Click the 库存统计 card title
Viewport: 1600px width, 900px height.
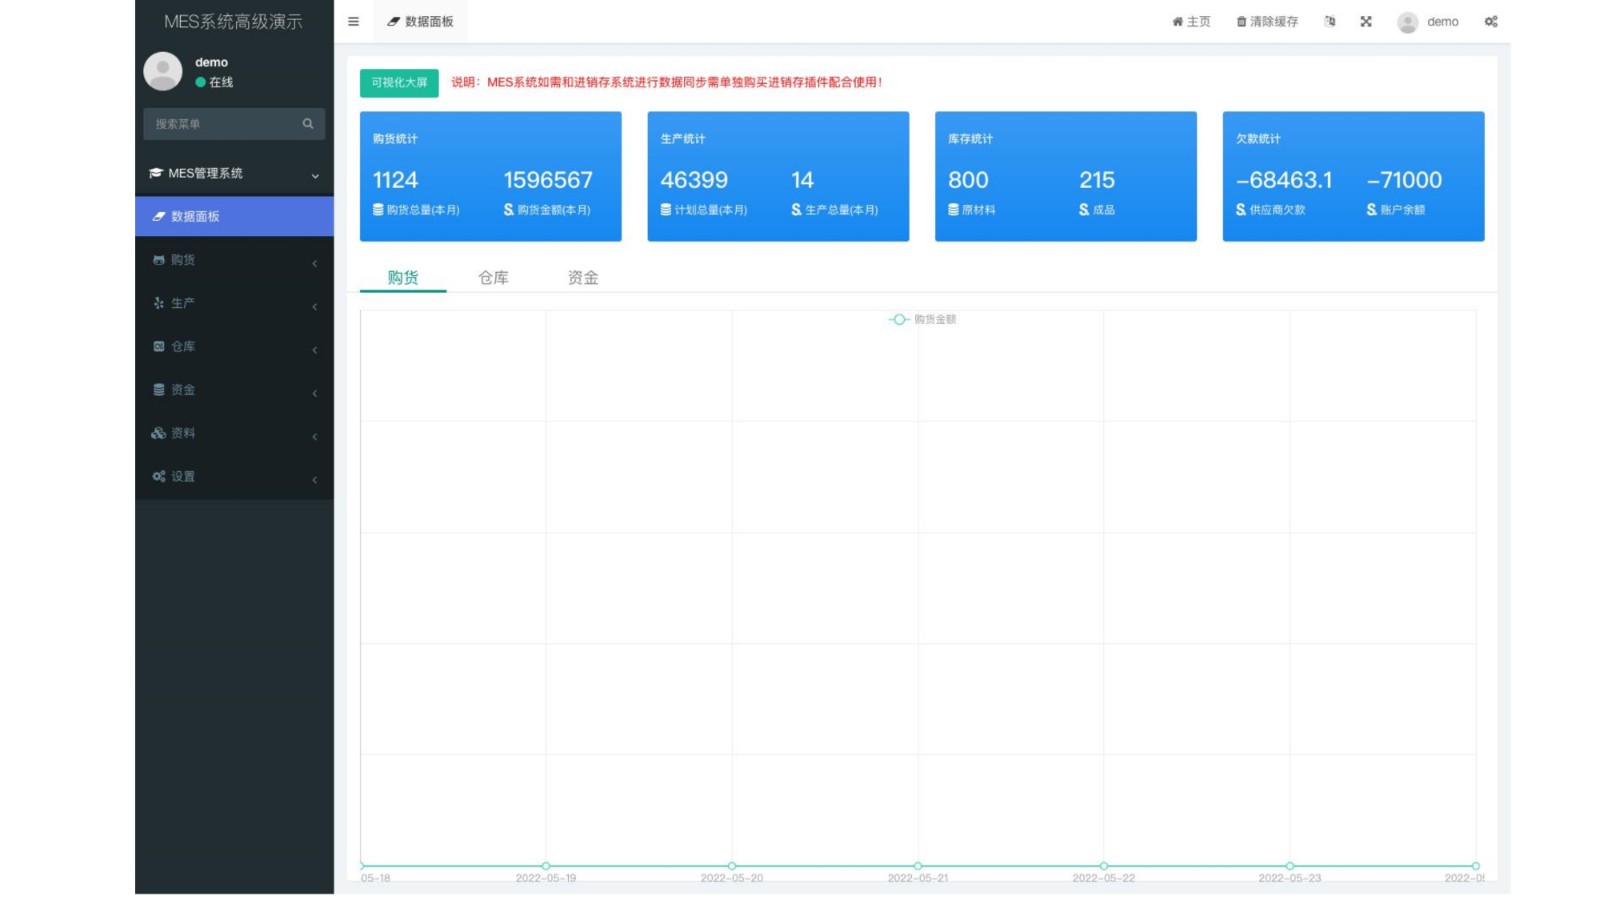pos(970,139)
